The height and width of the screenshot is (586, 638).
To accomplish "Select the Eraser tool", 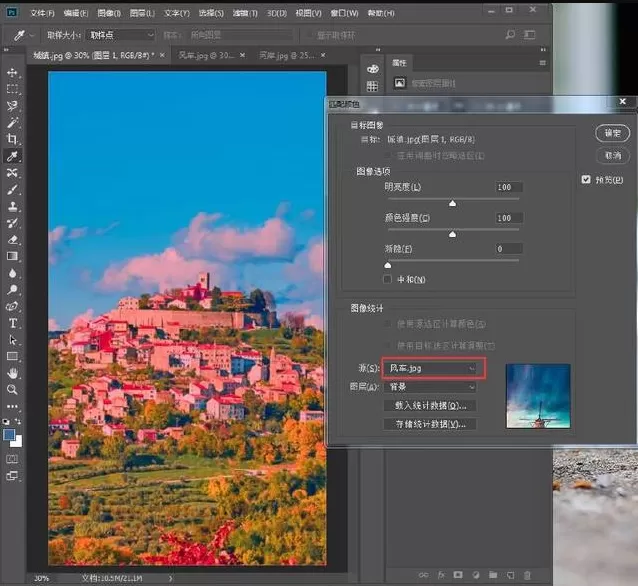I will click(x=12, y=239).
